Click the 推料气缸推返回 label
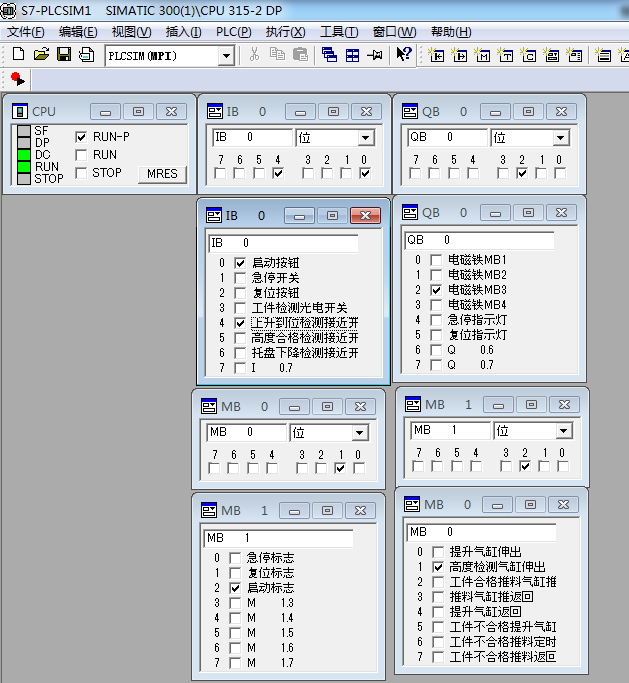 491,597
